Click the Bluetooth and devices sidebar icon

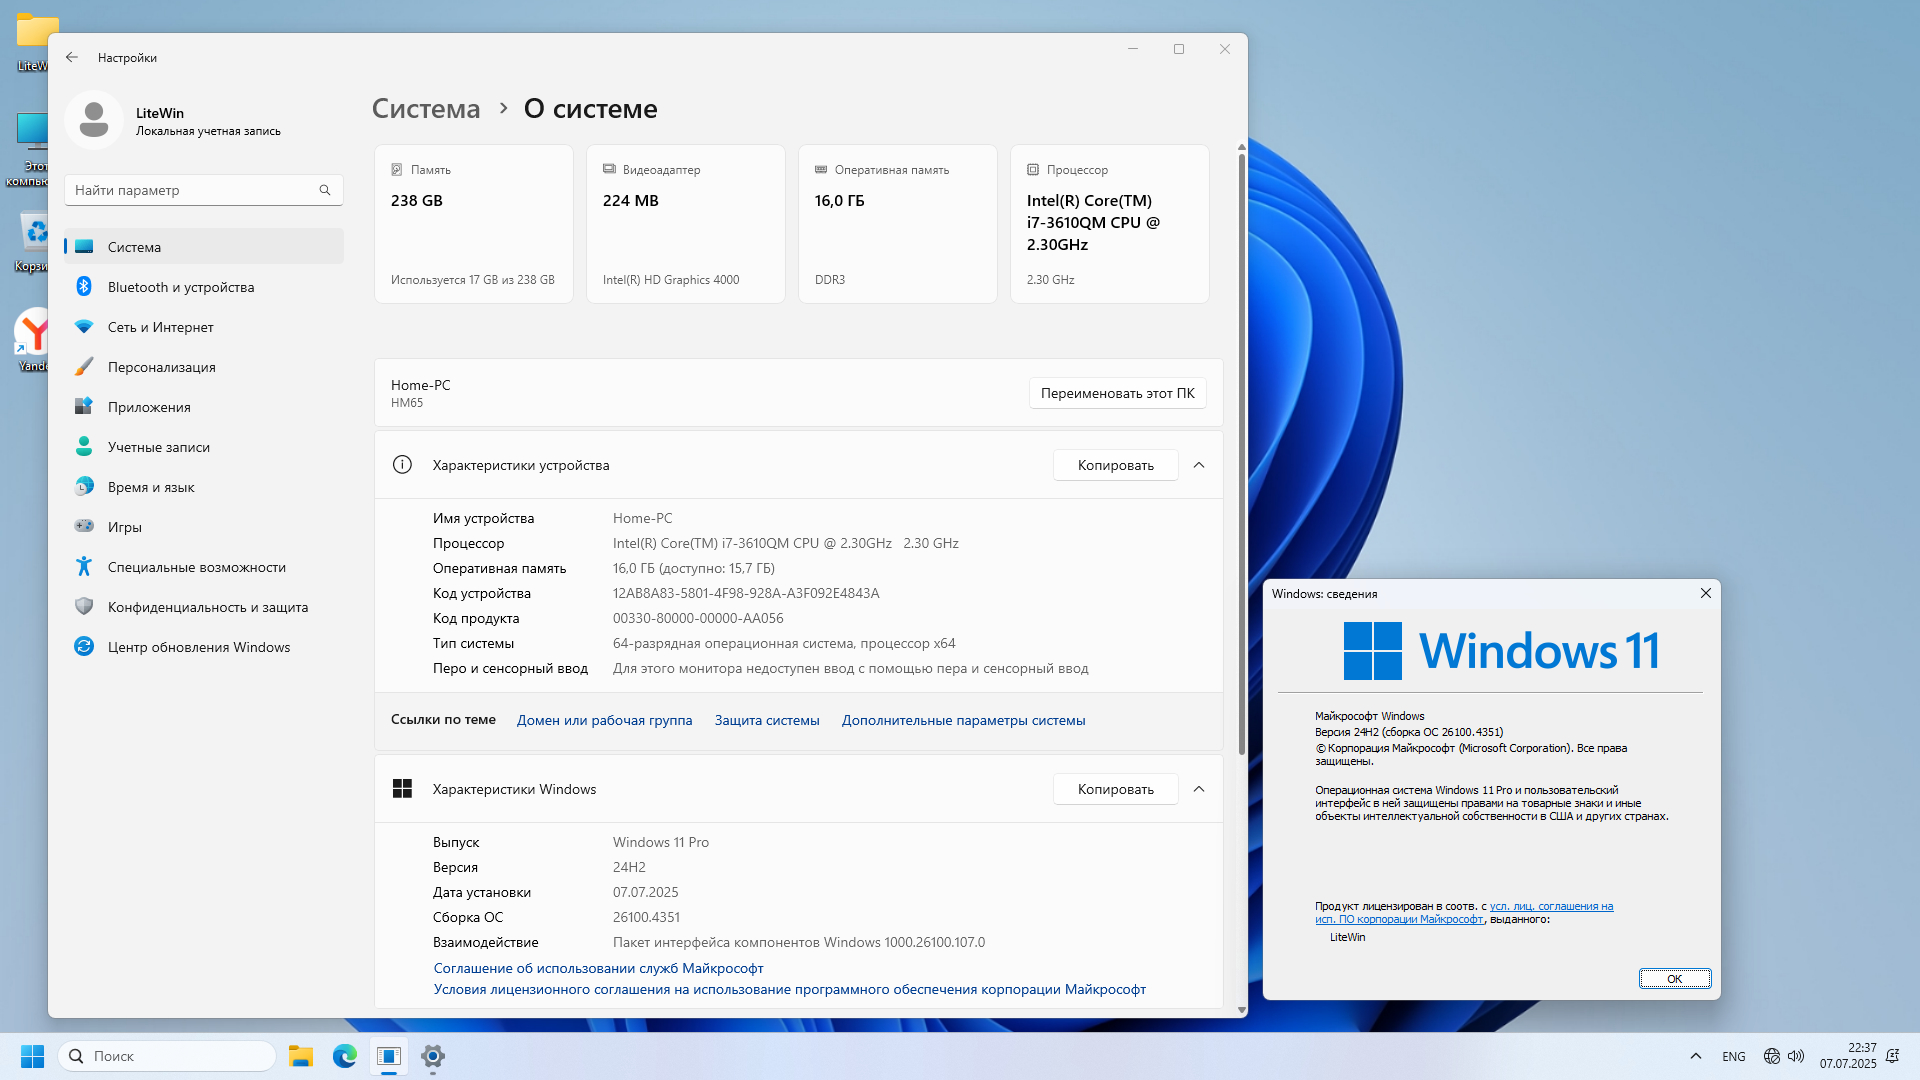coord(84,287)
